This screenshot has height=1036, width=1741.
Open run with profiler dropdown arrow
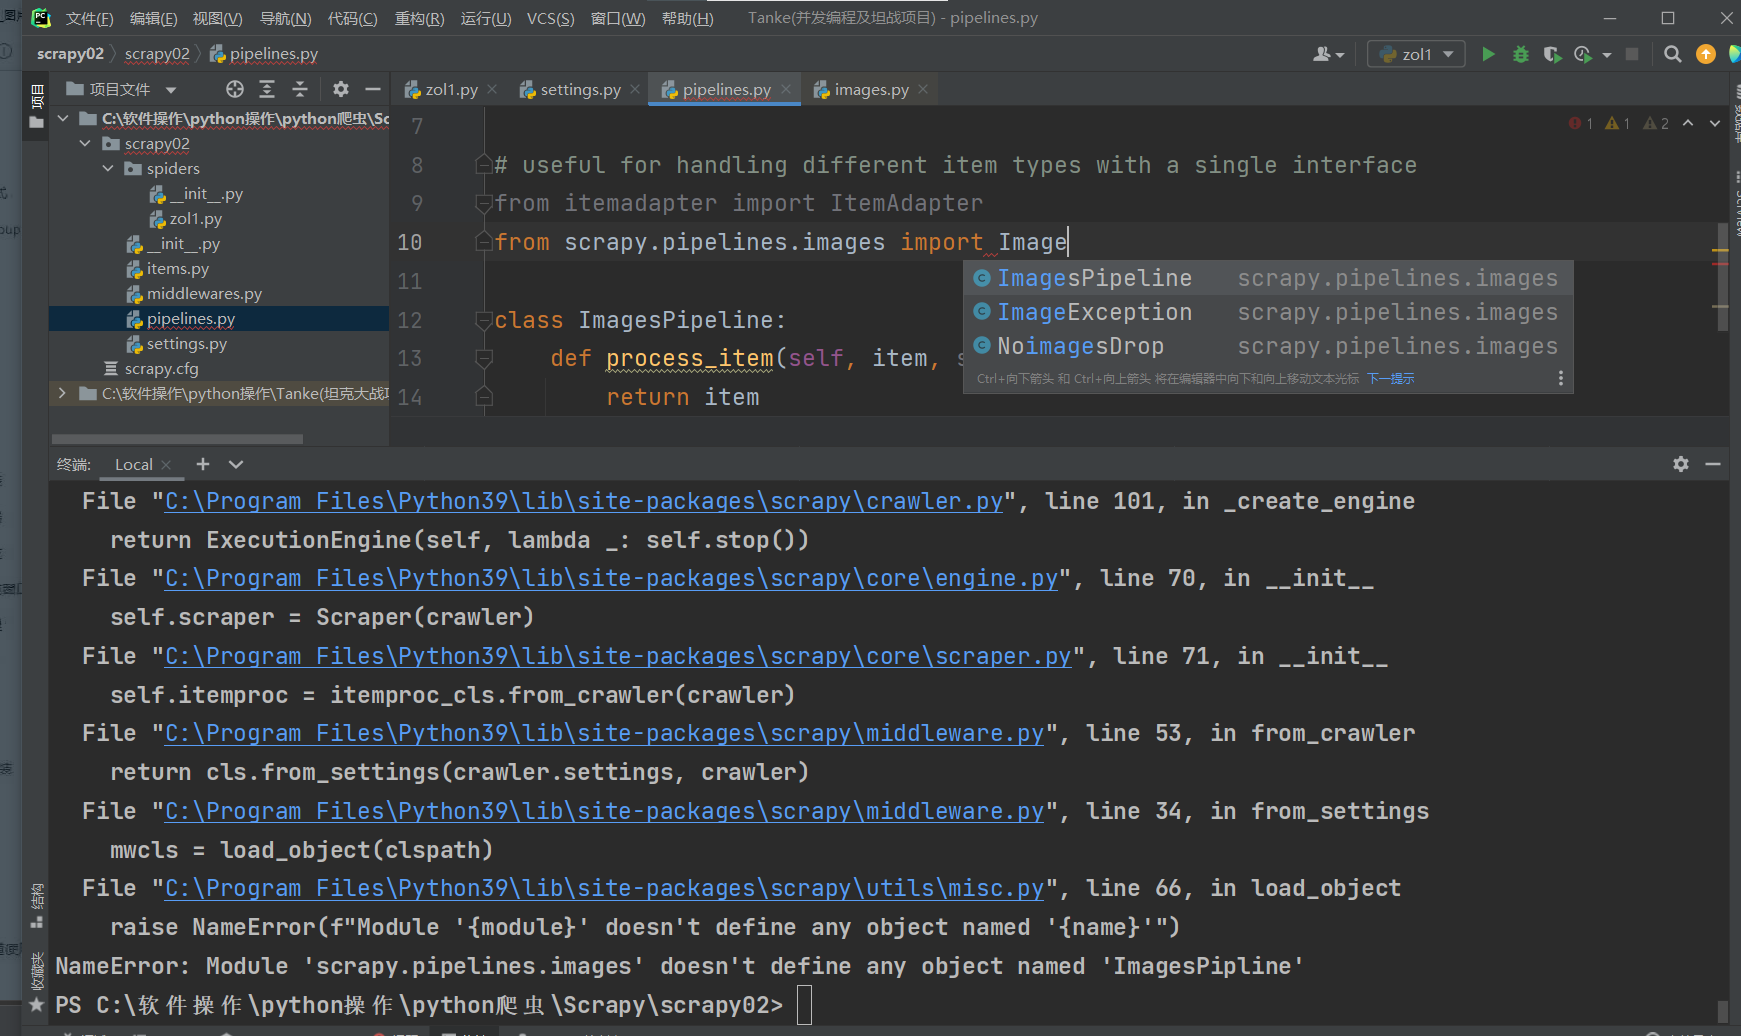pyautogui.click(x=1607, y=55)
